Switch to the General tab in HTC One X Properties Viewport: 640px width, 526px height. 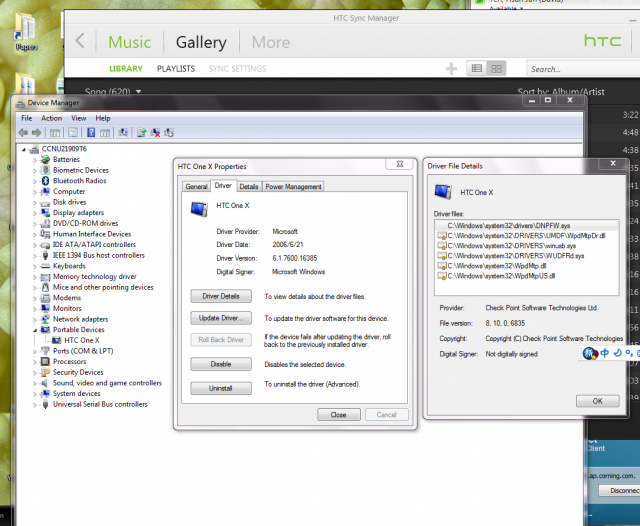coord(196,186)
